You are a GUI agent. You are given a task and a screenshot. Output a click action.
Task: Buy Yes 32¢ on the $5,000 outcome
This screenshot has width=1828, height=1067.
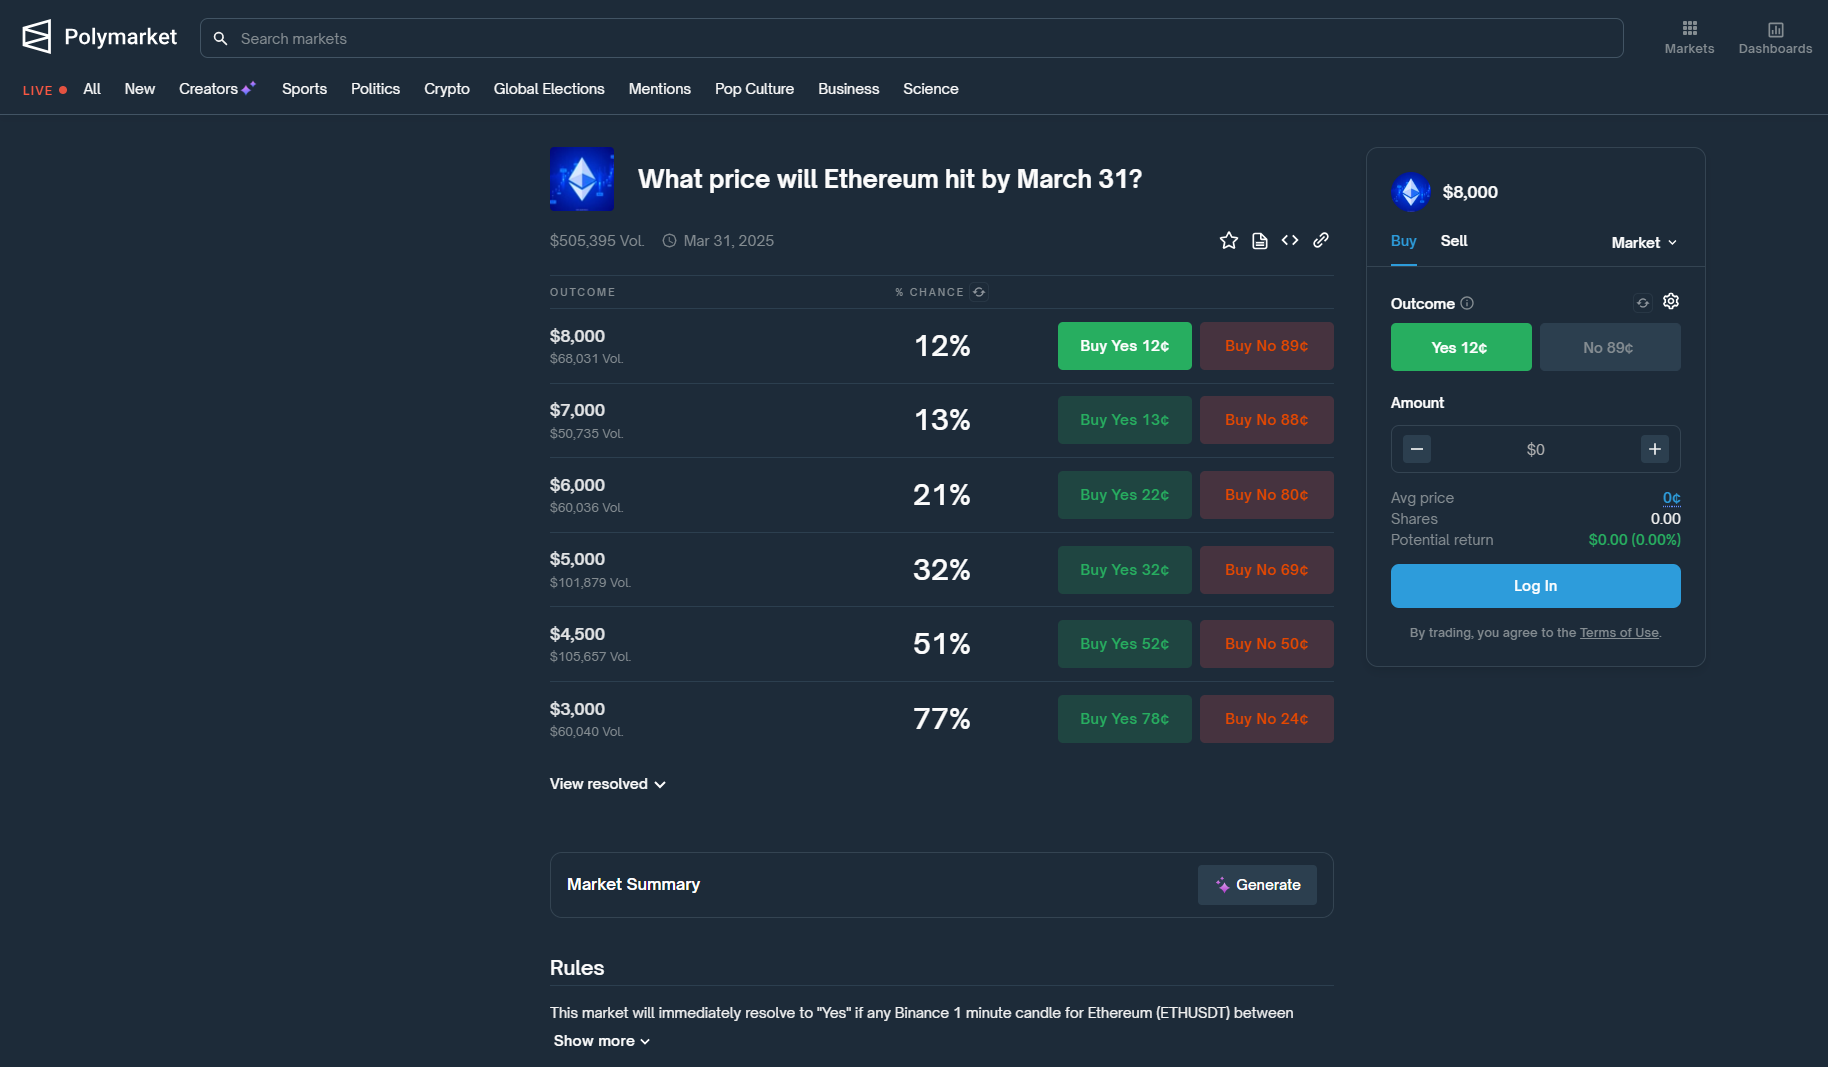(x=1124, y=570)
